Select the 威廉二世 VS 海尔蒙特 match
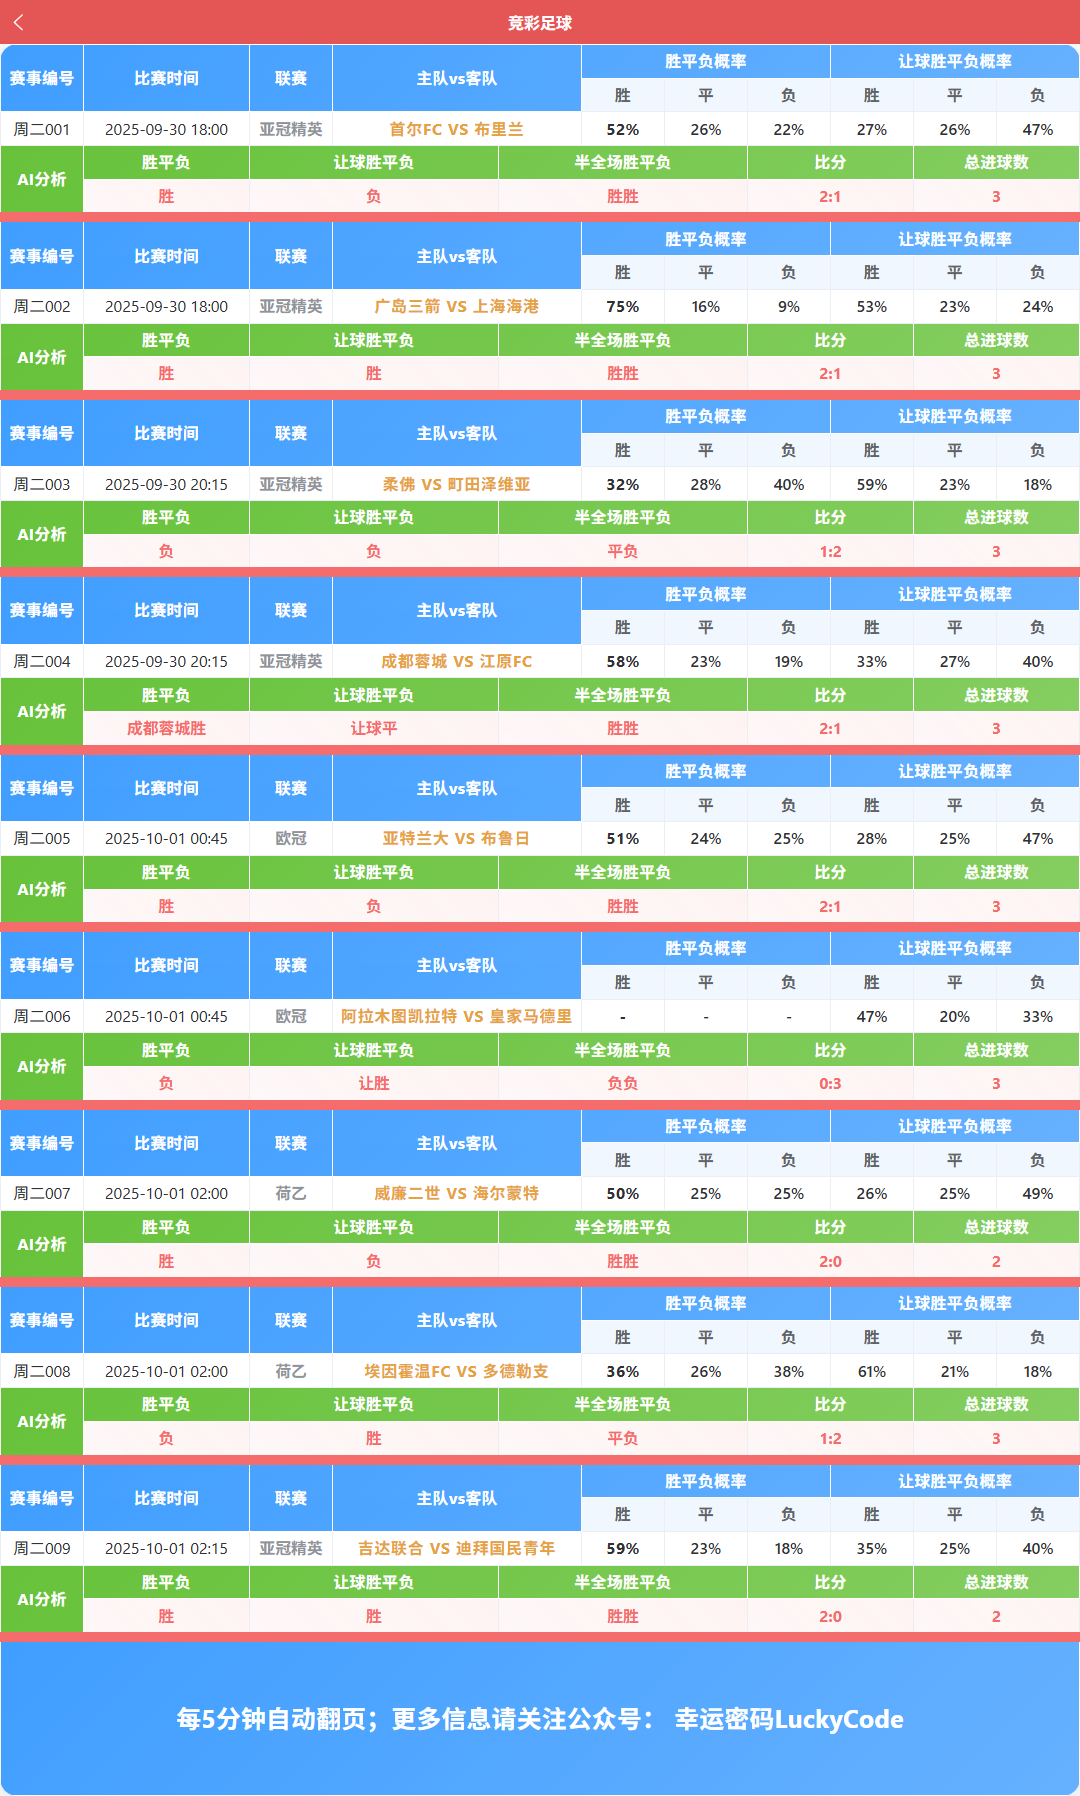 tap(456, 1193)
